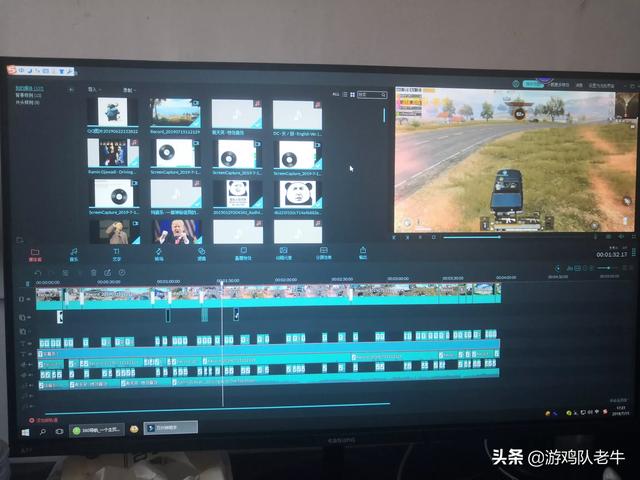Expand the Record dropdown beside Import
The height and width of the screenshot is (480, 640).
(x=129, y=89)
